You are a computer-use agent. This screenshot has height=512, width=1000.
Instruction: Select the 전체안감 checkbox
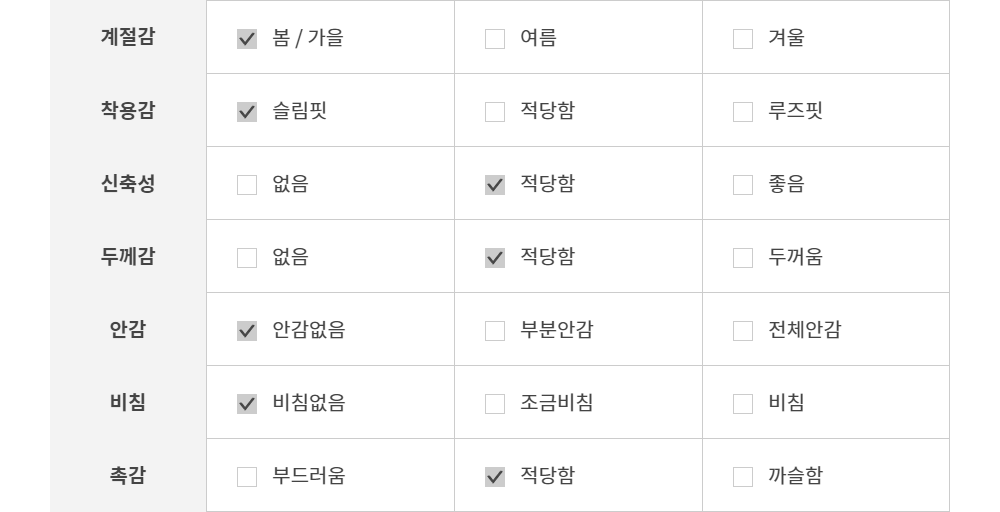tap(743, 331)
